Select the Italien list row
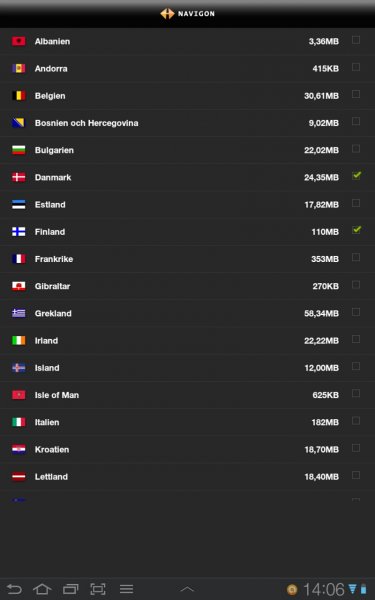375x600 pixels. pyautogui.click(x=188, y=422)
